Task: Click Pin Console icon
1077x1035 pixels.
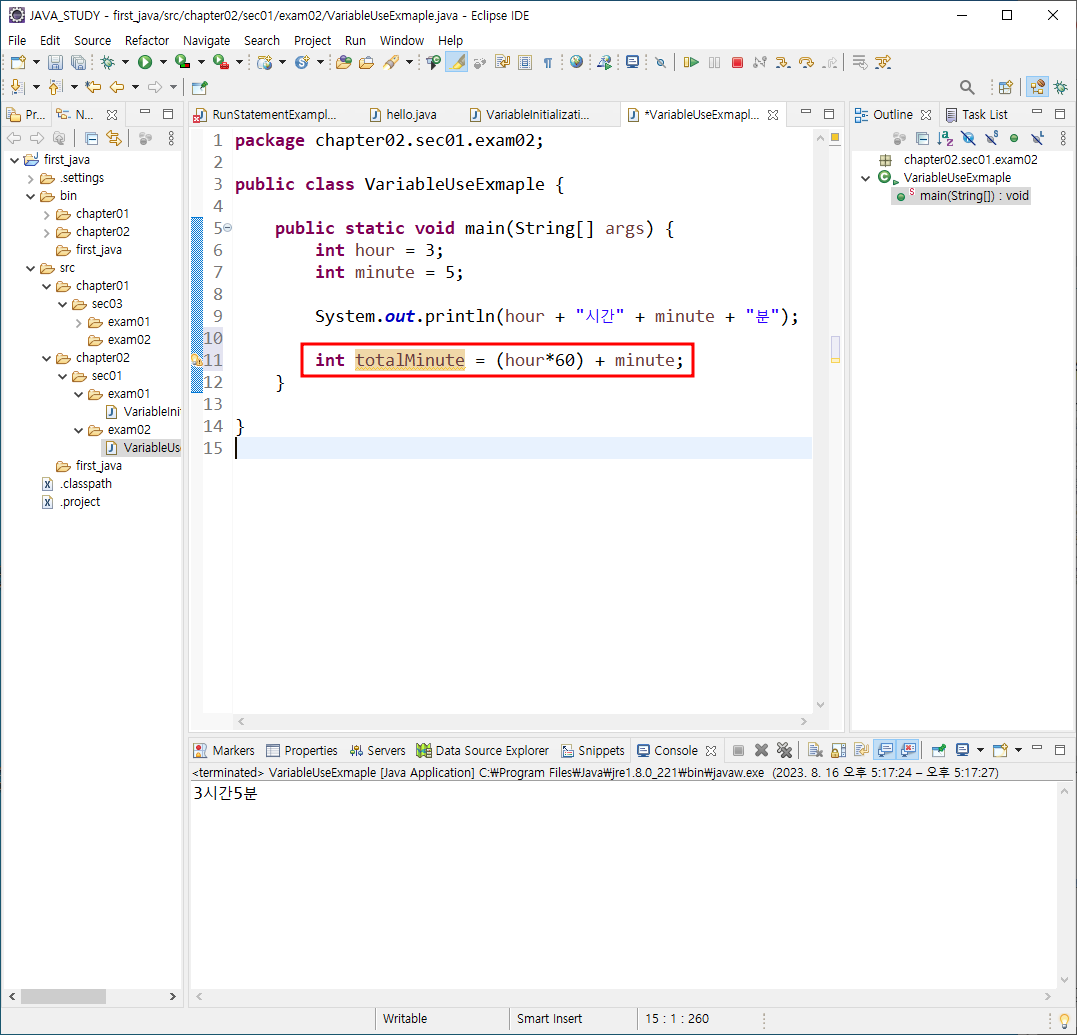Action: click(938, 750)
